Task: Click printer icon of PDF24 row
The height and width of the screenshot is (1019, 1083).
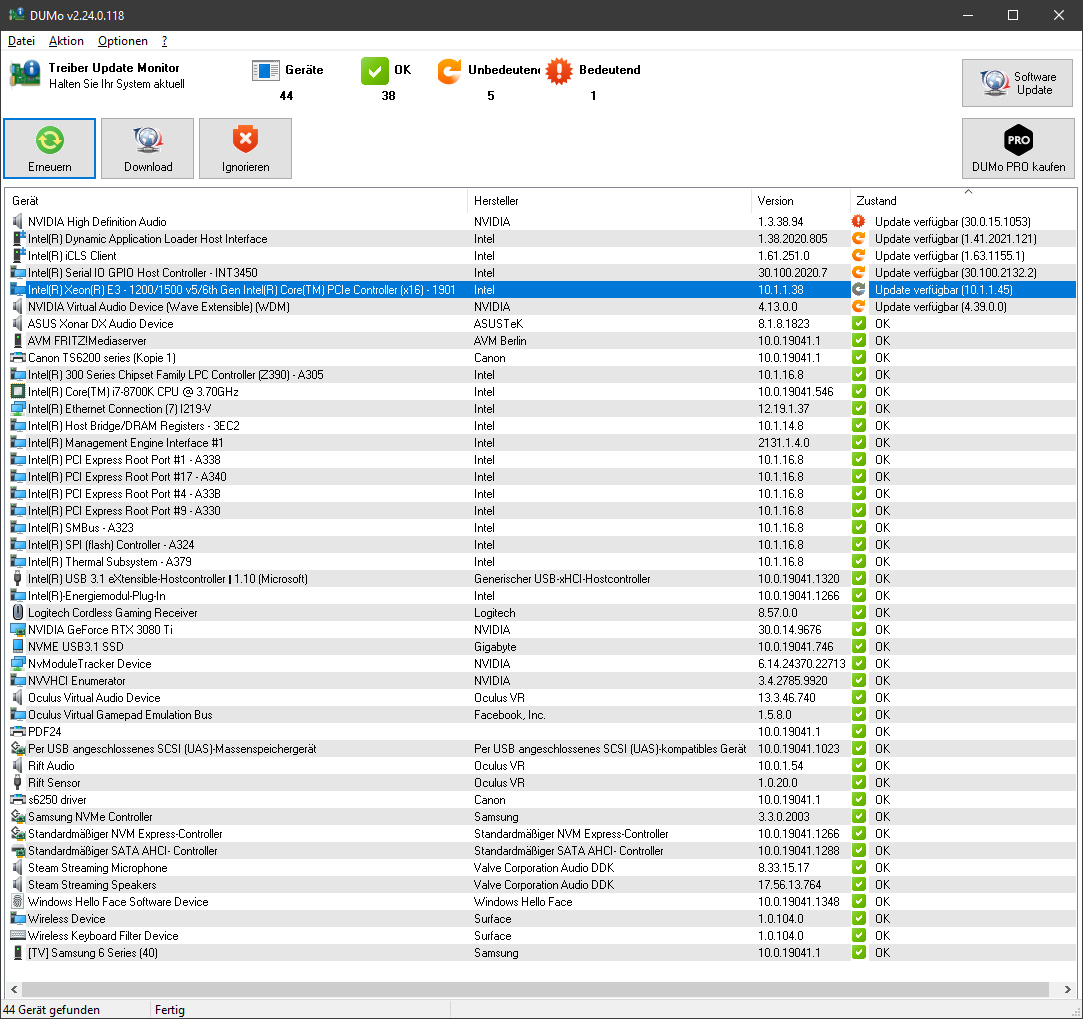Action: [18, 731]
